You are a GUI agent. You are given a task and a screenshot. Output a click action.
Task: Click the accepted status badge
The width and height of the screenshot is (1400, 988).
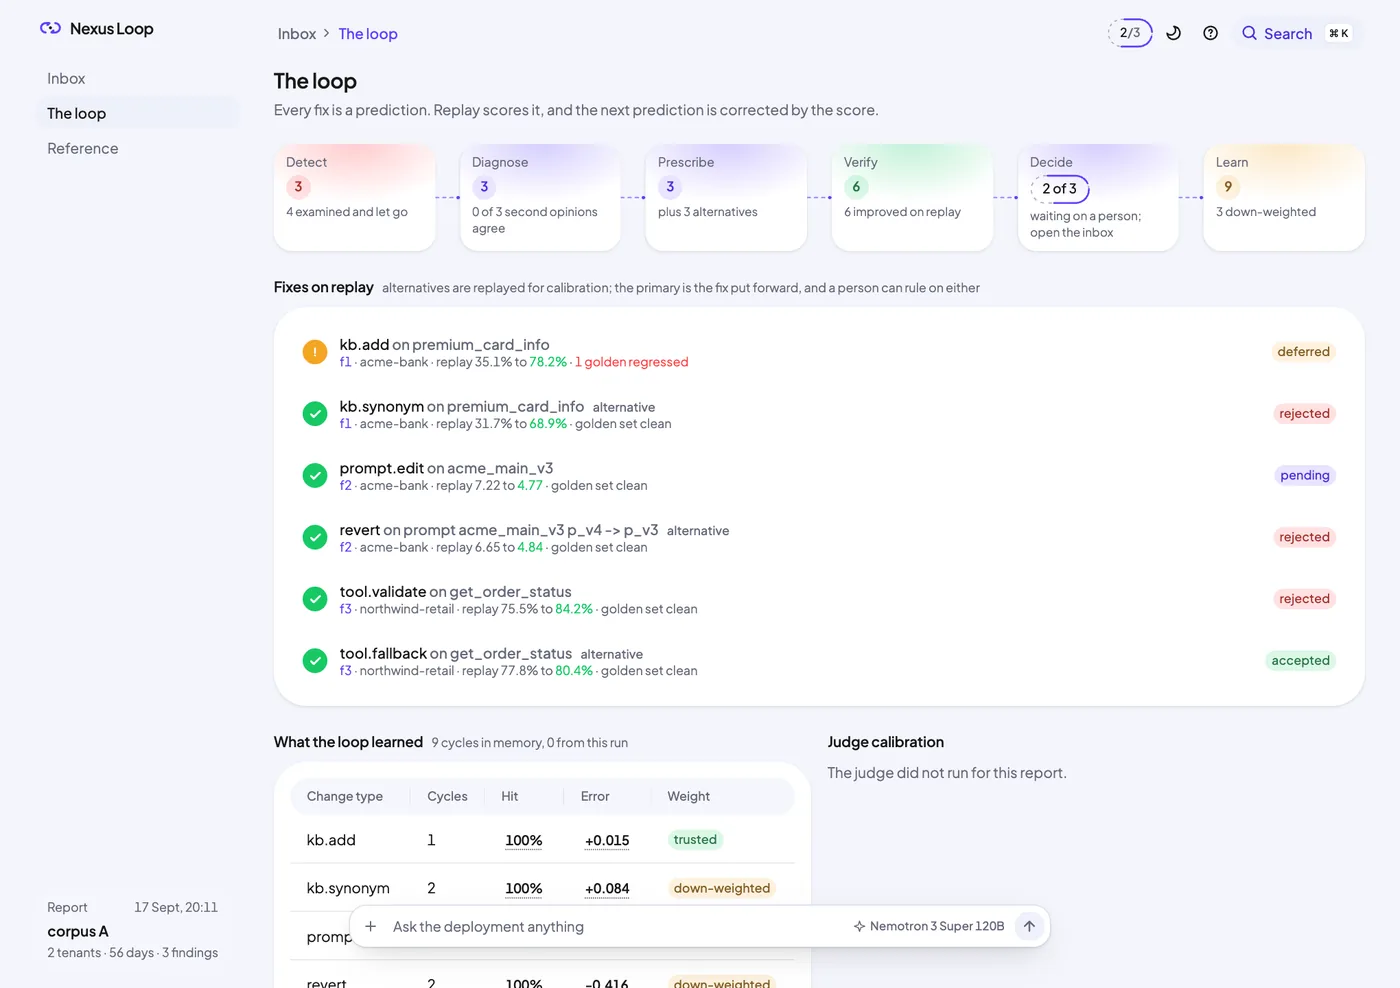1301,661
